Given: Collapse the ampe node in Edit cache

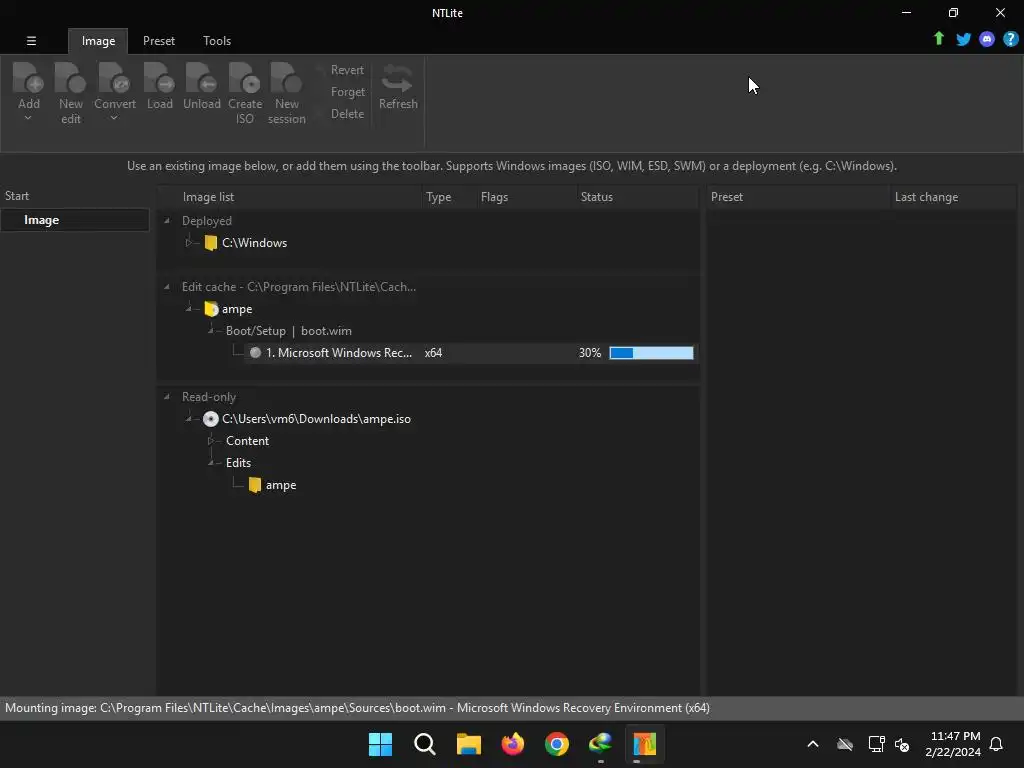Looking at the screenshot, I should click(188, 309).
